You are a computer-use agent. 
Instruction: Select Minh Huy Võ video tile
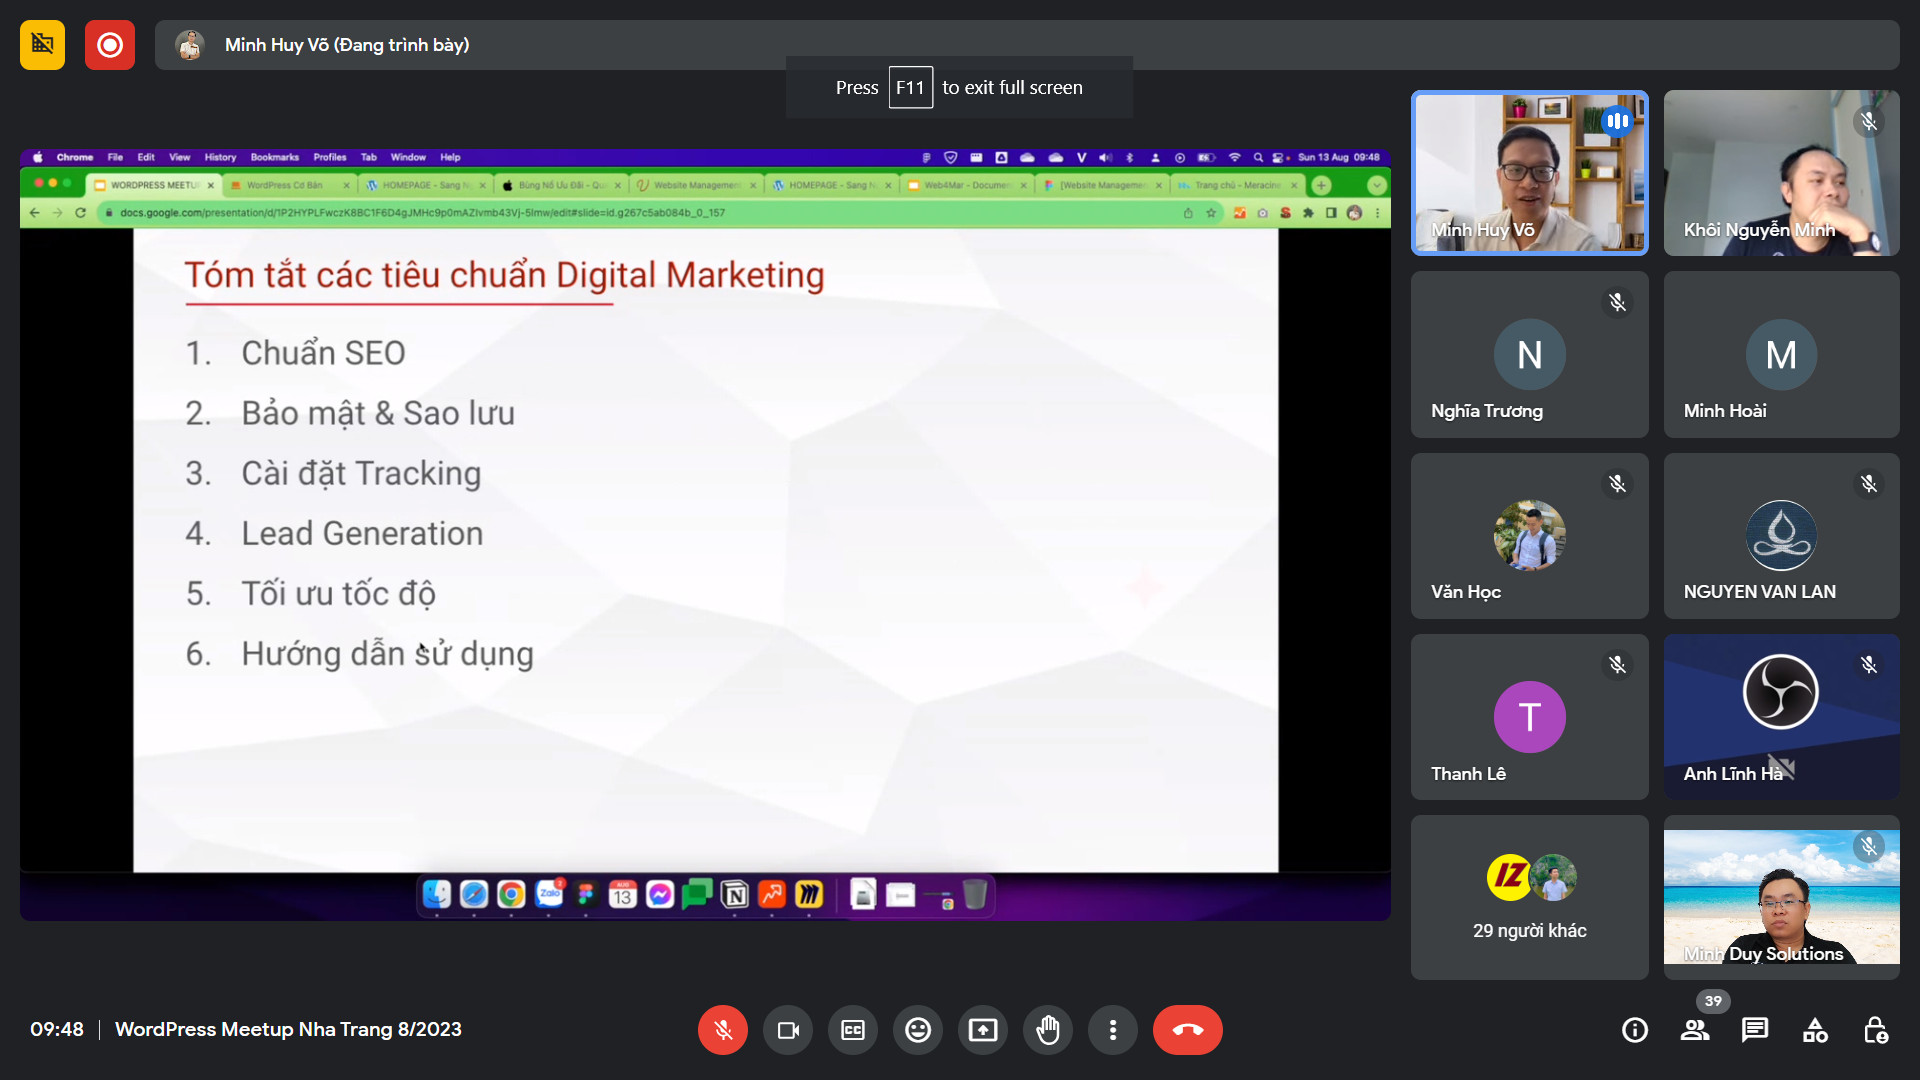[x=1529, y=173]
